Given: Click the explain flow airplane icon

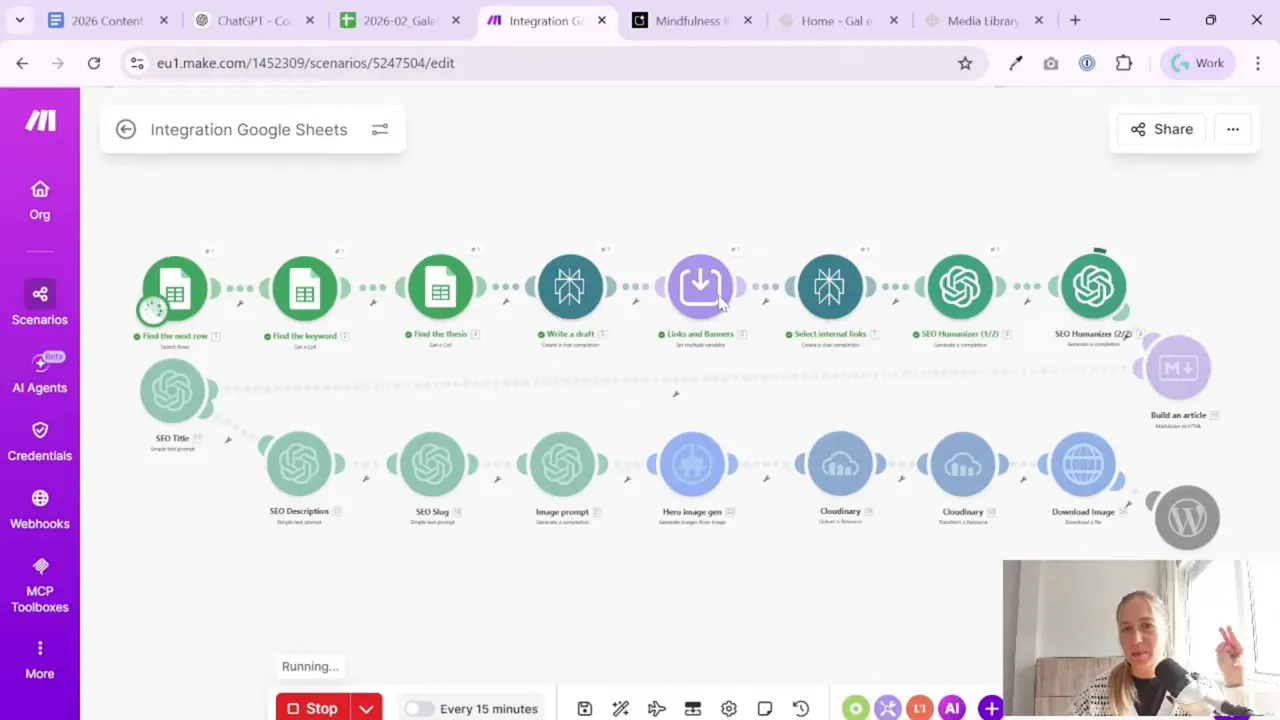Looking at the screenshot, I should (657, 708).
